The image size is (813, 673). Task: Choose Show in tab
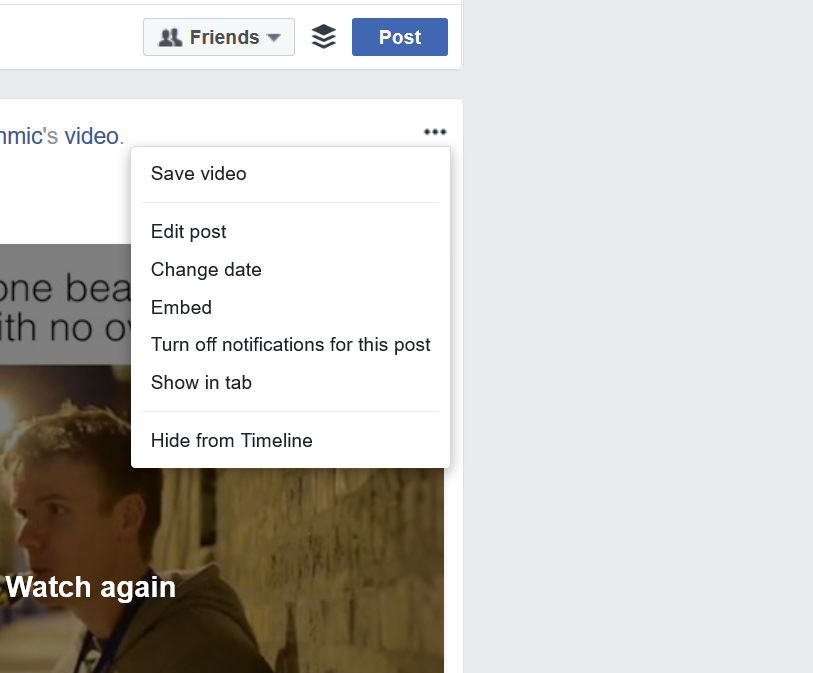(201, 383)
